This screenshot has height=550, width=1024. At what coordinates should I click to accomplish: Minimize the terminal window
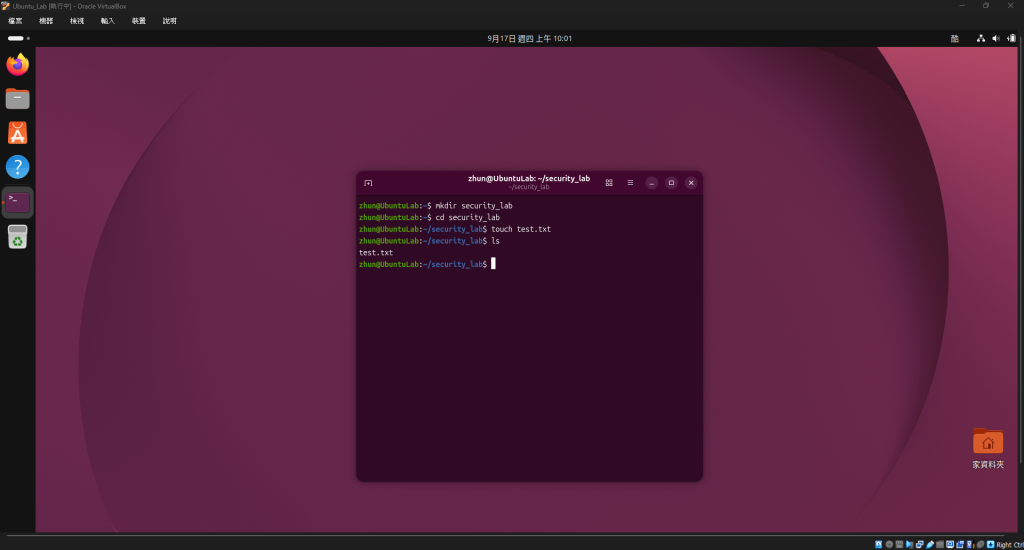click(651, 183)
